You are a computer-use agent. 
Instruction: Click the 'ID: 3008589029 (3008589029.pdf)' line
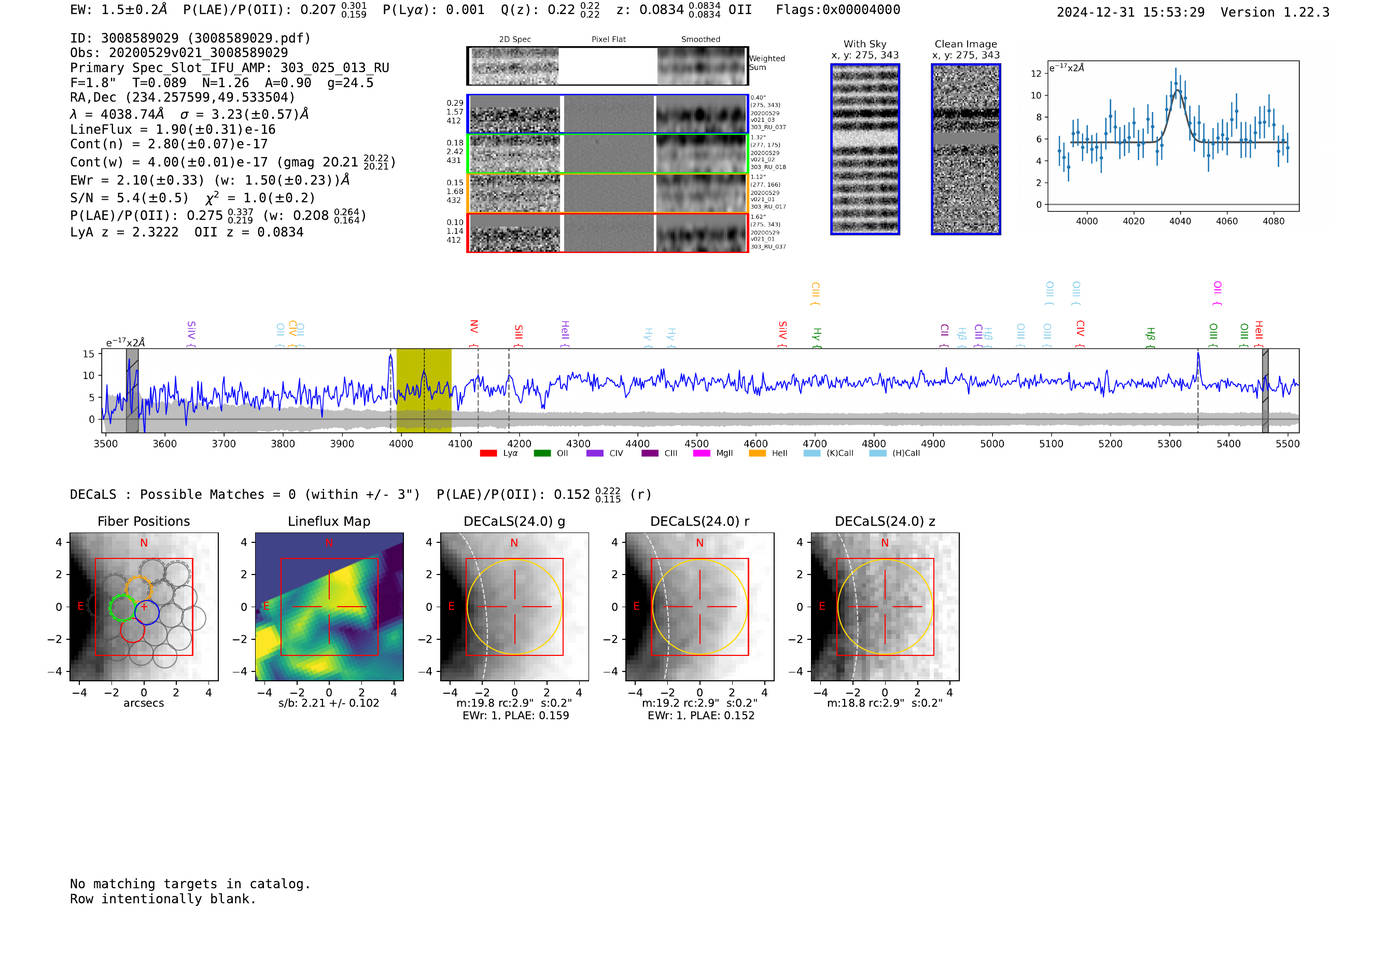point(190,38)
